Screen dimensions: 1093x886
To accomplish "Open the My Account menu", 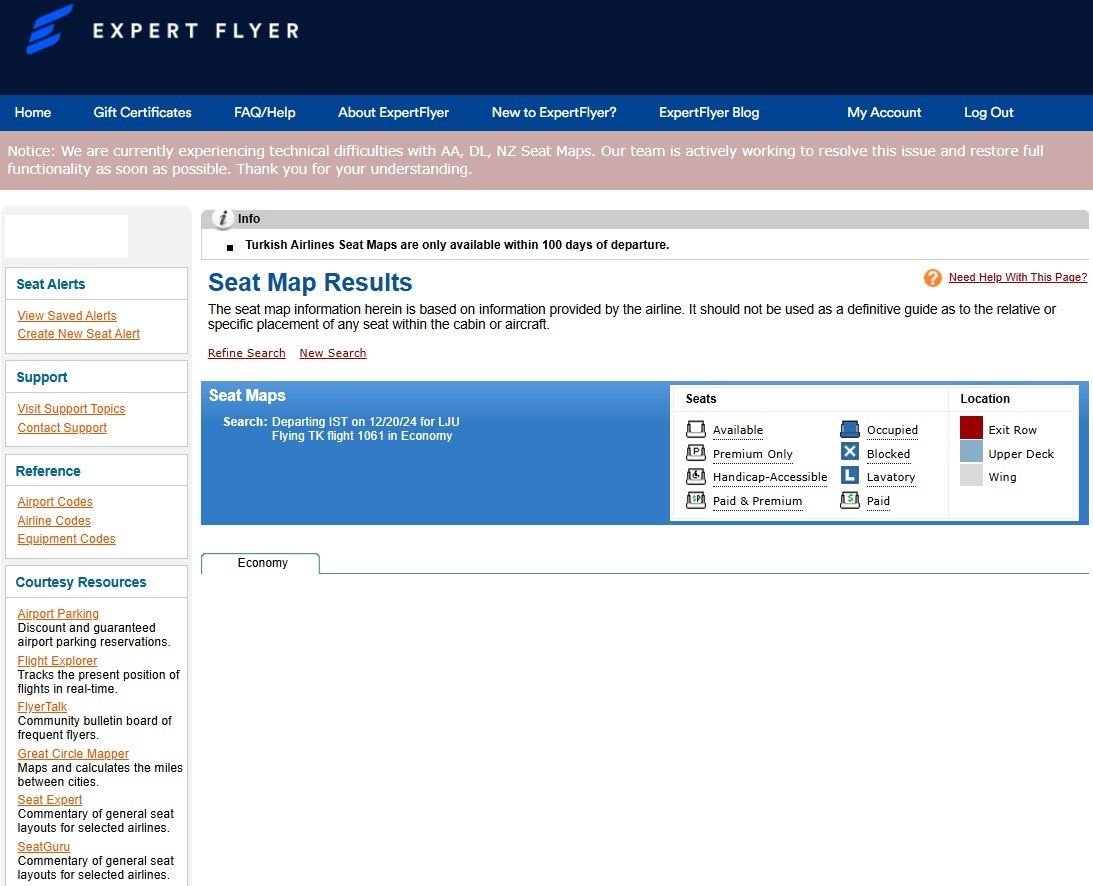I will click(883, 112).
